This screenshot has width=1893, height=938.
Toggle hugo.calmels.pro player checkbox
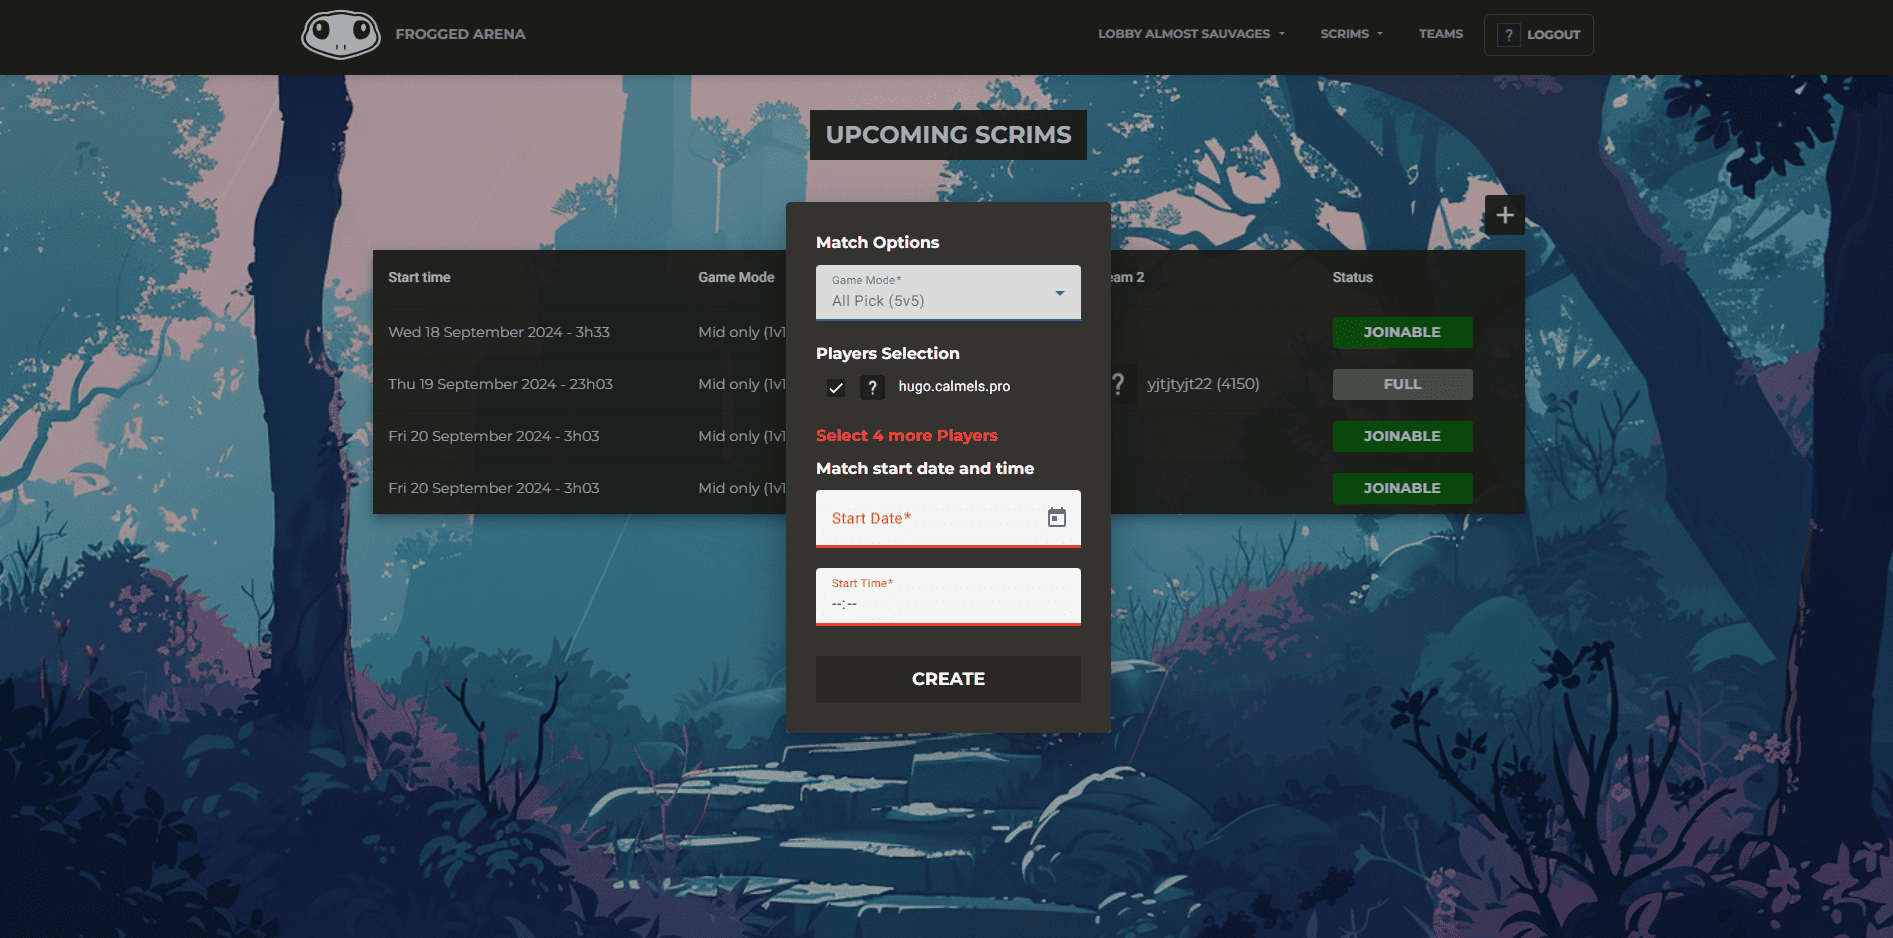tap(836, 387)
